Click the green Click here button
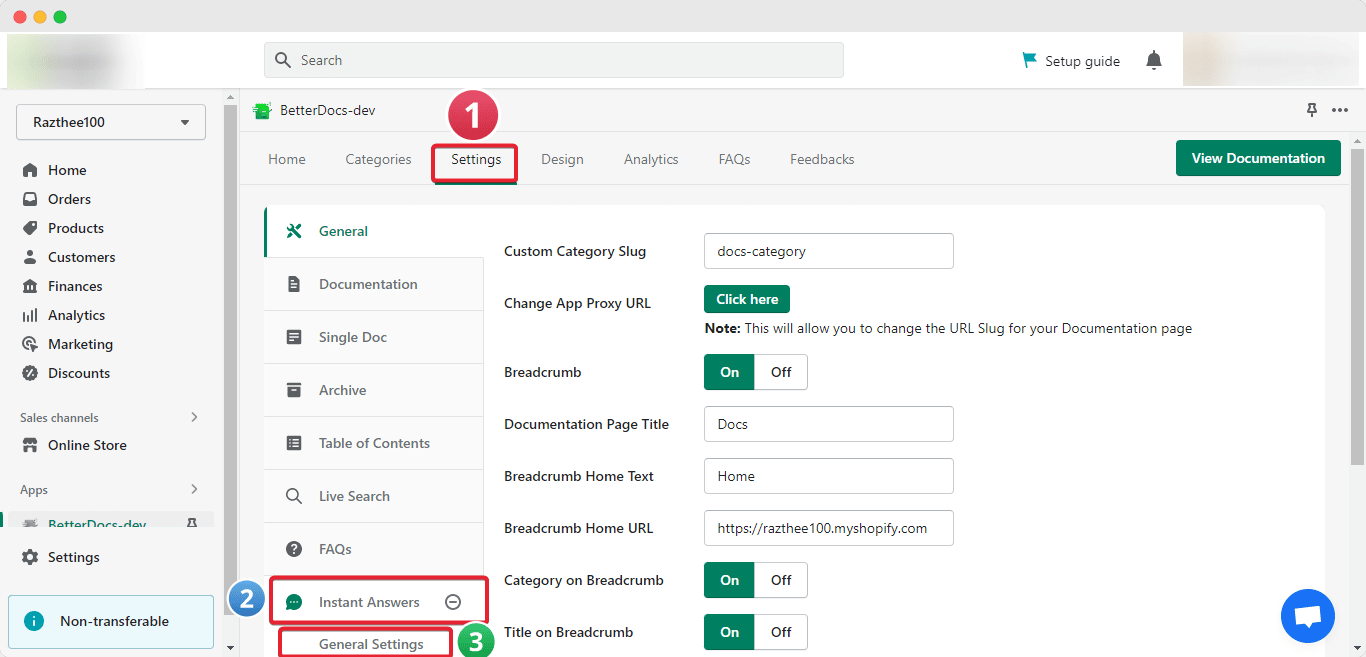 click(747, 299)
